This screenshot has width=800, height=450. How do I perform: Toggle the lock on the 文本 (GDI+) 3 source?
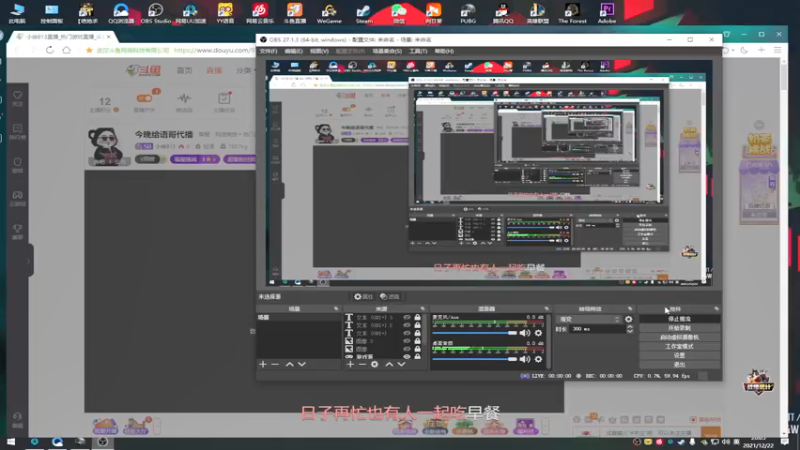(417, 317)
